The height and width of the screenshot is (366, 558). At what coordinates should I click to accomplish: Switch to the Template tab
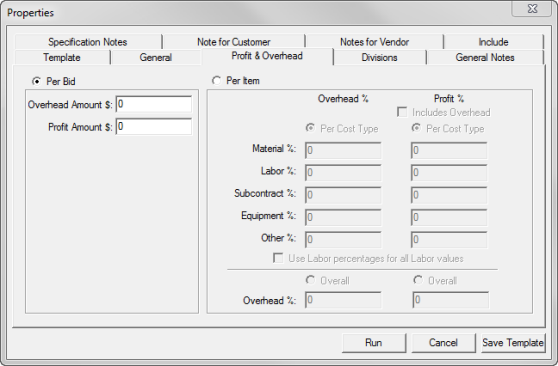[62, 57]
